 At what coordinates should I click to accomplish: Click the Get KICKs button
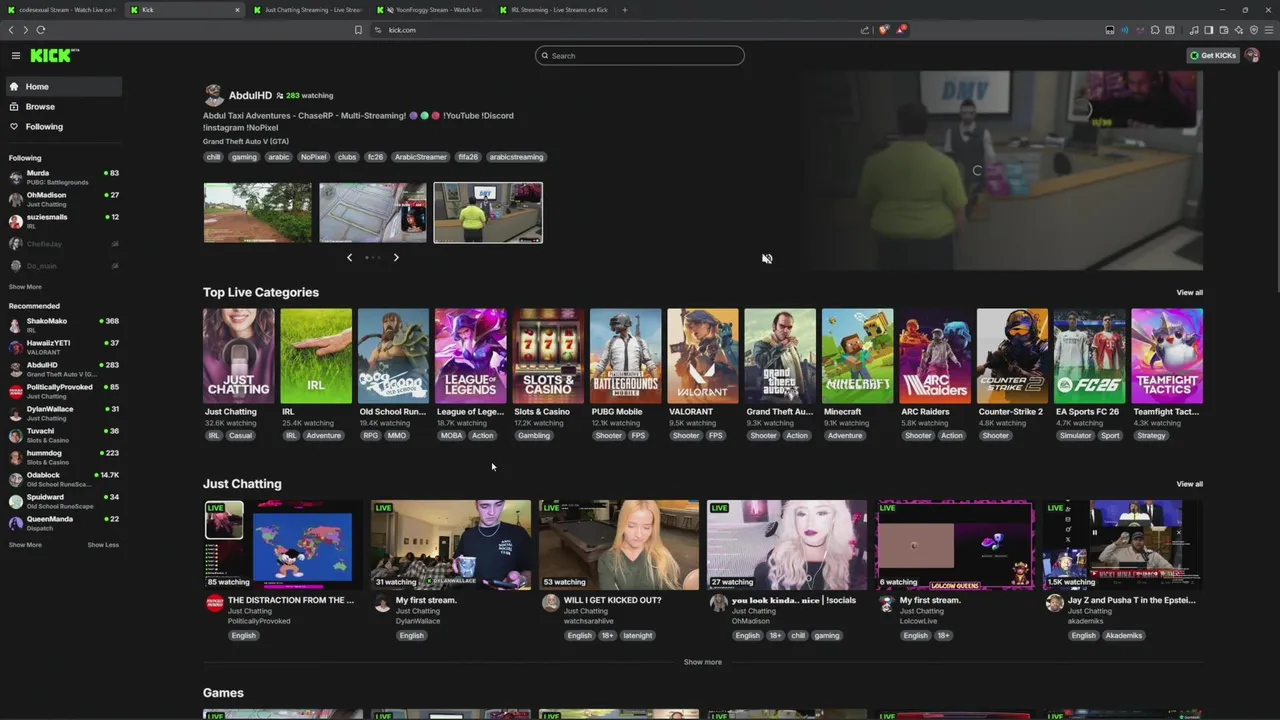pyautogui.click(x=1213, y=56)
